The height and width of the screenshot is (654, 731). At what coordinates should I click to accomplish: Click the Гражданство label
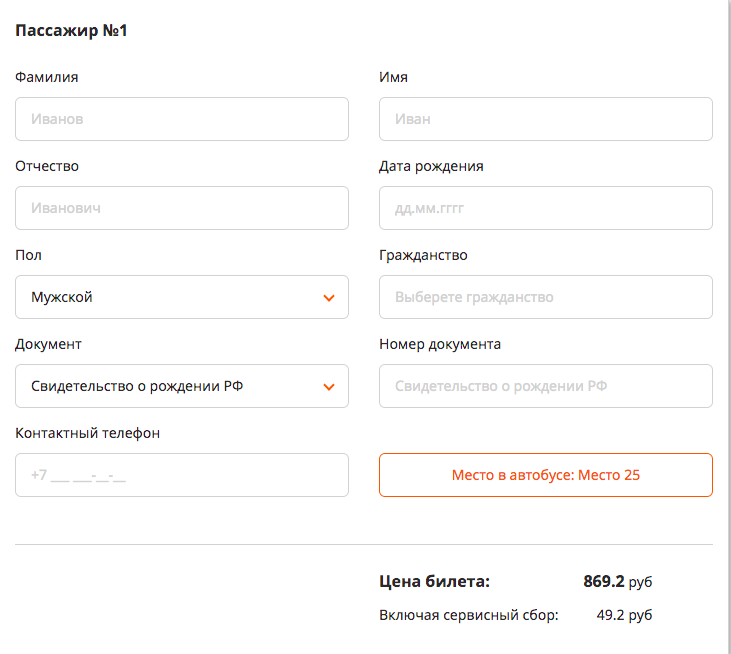(x=423, y=255)
